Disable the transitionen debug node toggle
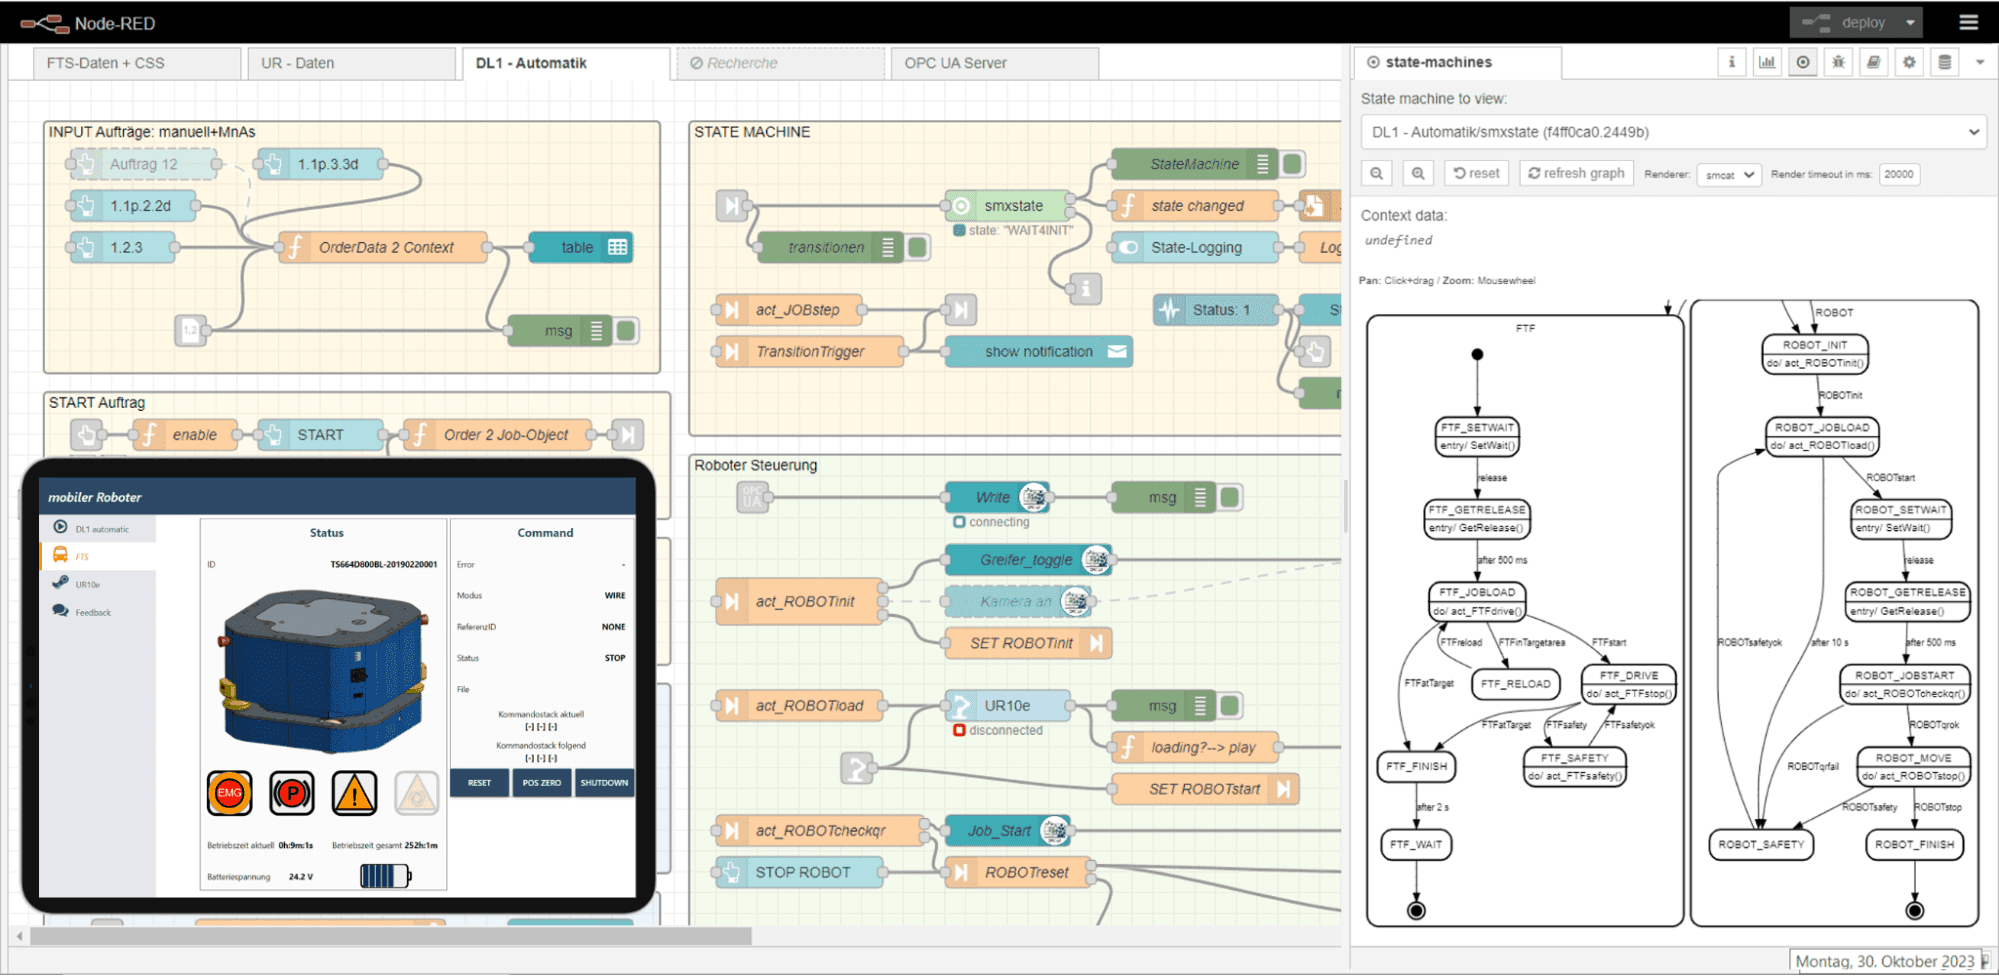Viewport: 1999px width, 976px height. point(916,247)
